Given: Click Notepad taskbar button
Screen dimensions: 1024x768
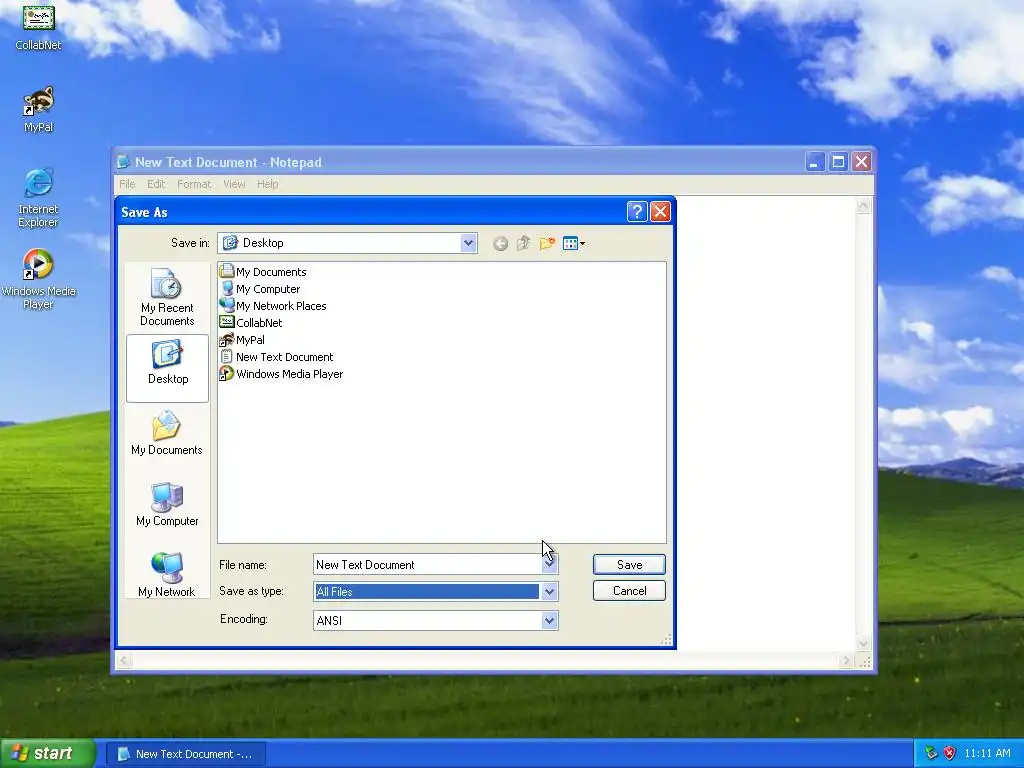Looking at the screenshot, I should click(185, 754).
